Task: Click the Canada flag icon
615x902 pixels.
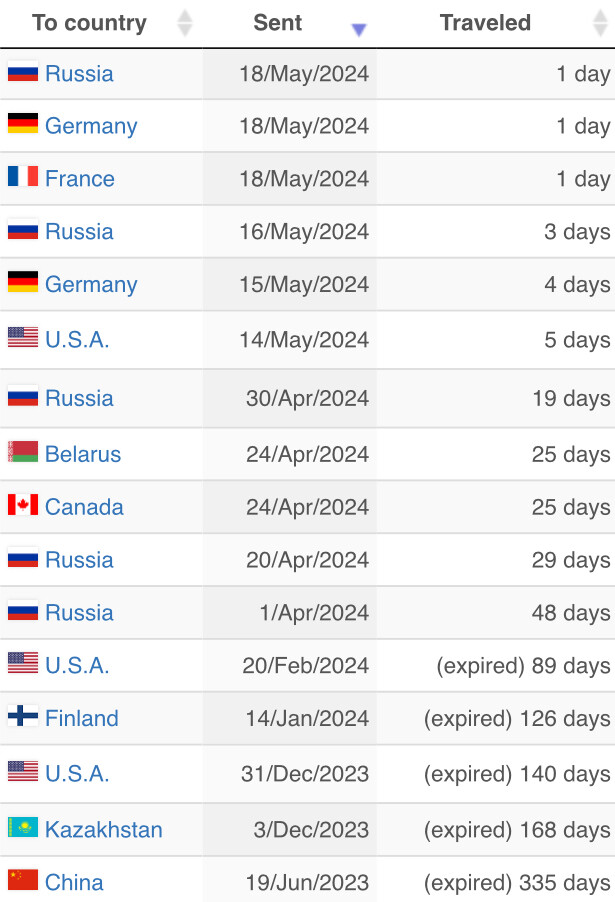Action: (23, 504)
